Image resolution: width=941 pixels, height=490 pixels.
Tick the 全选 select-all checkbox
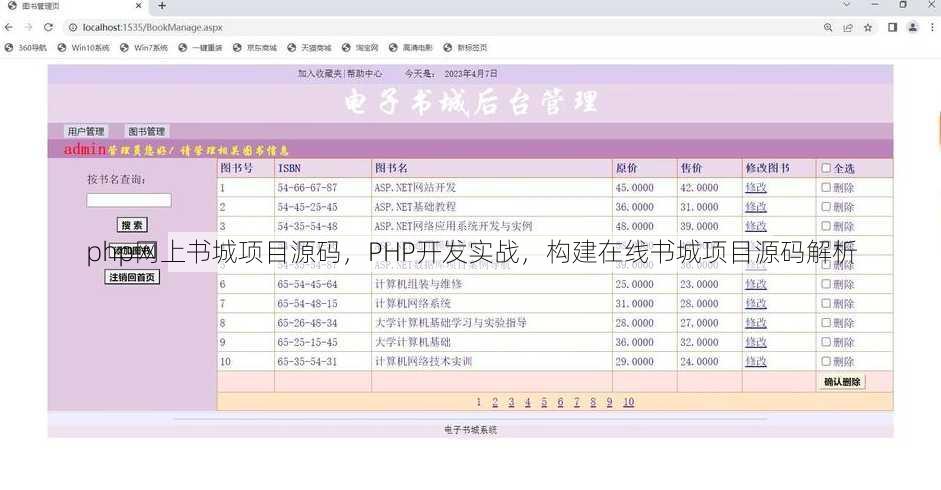[x=826, y=168]
